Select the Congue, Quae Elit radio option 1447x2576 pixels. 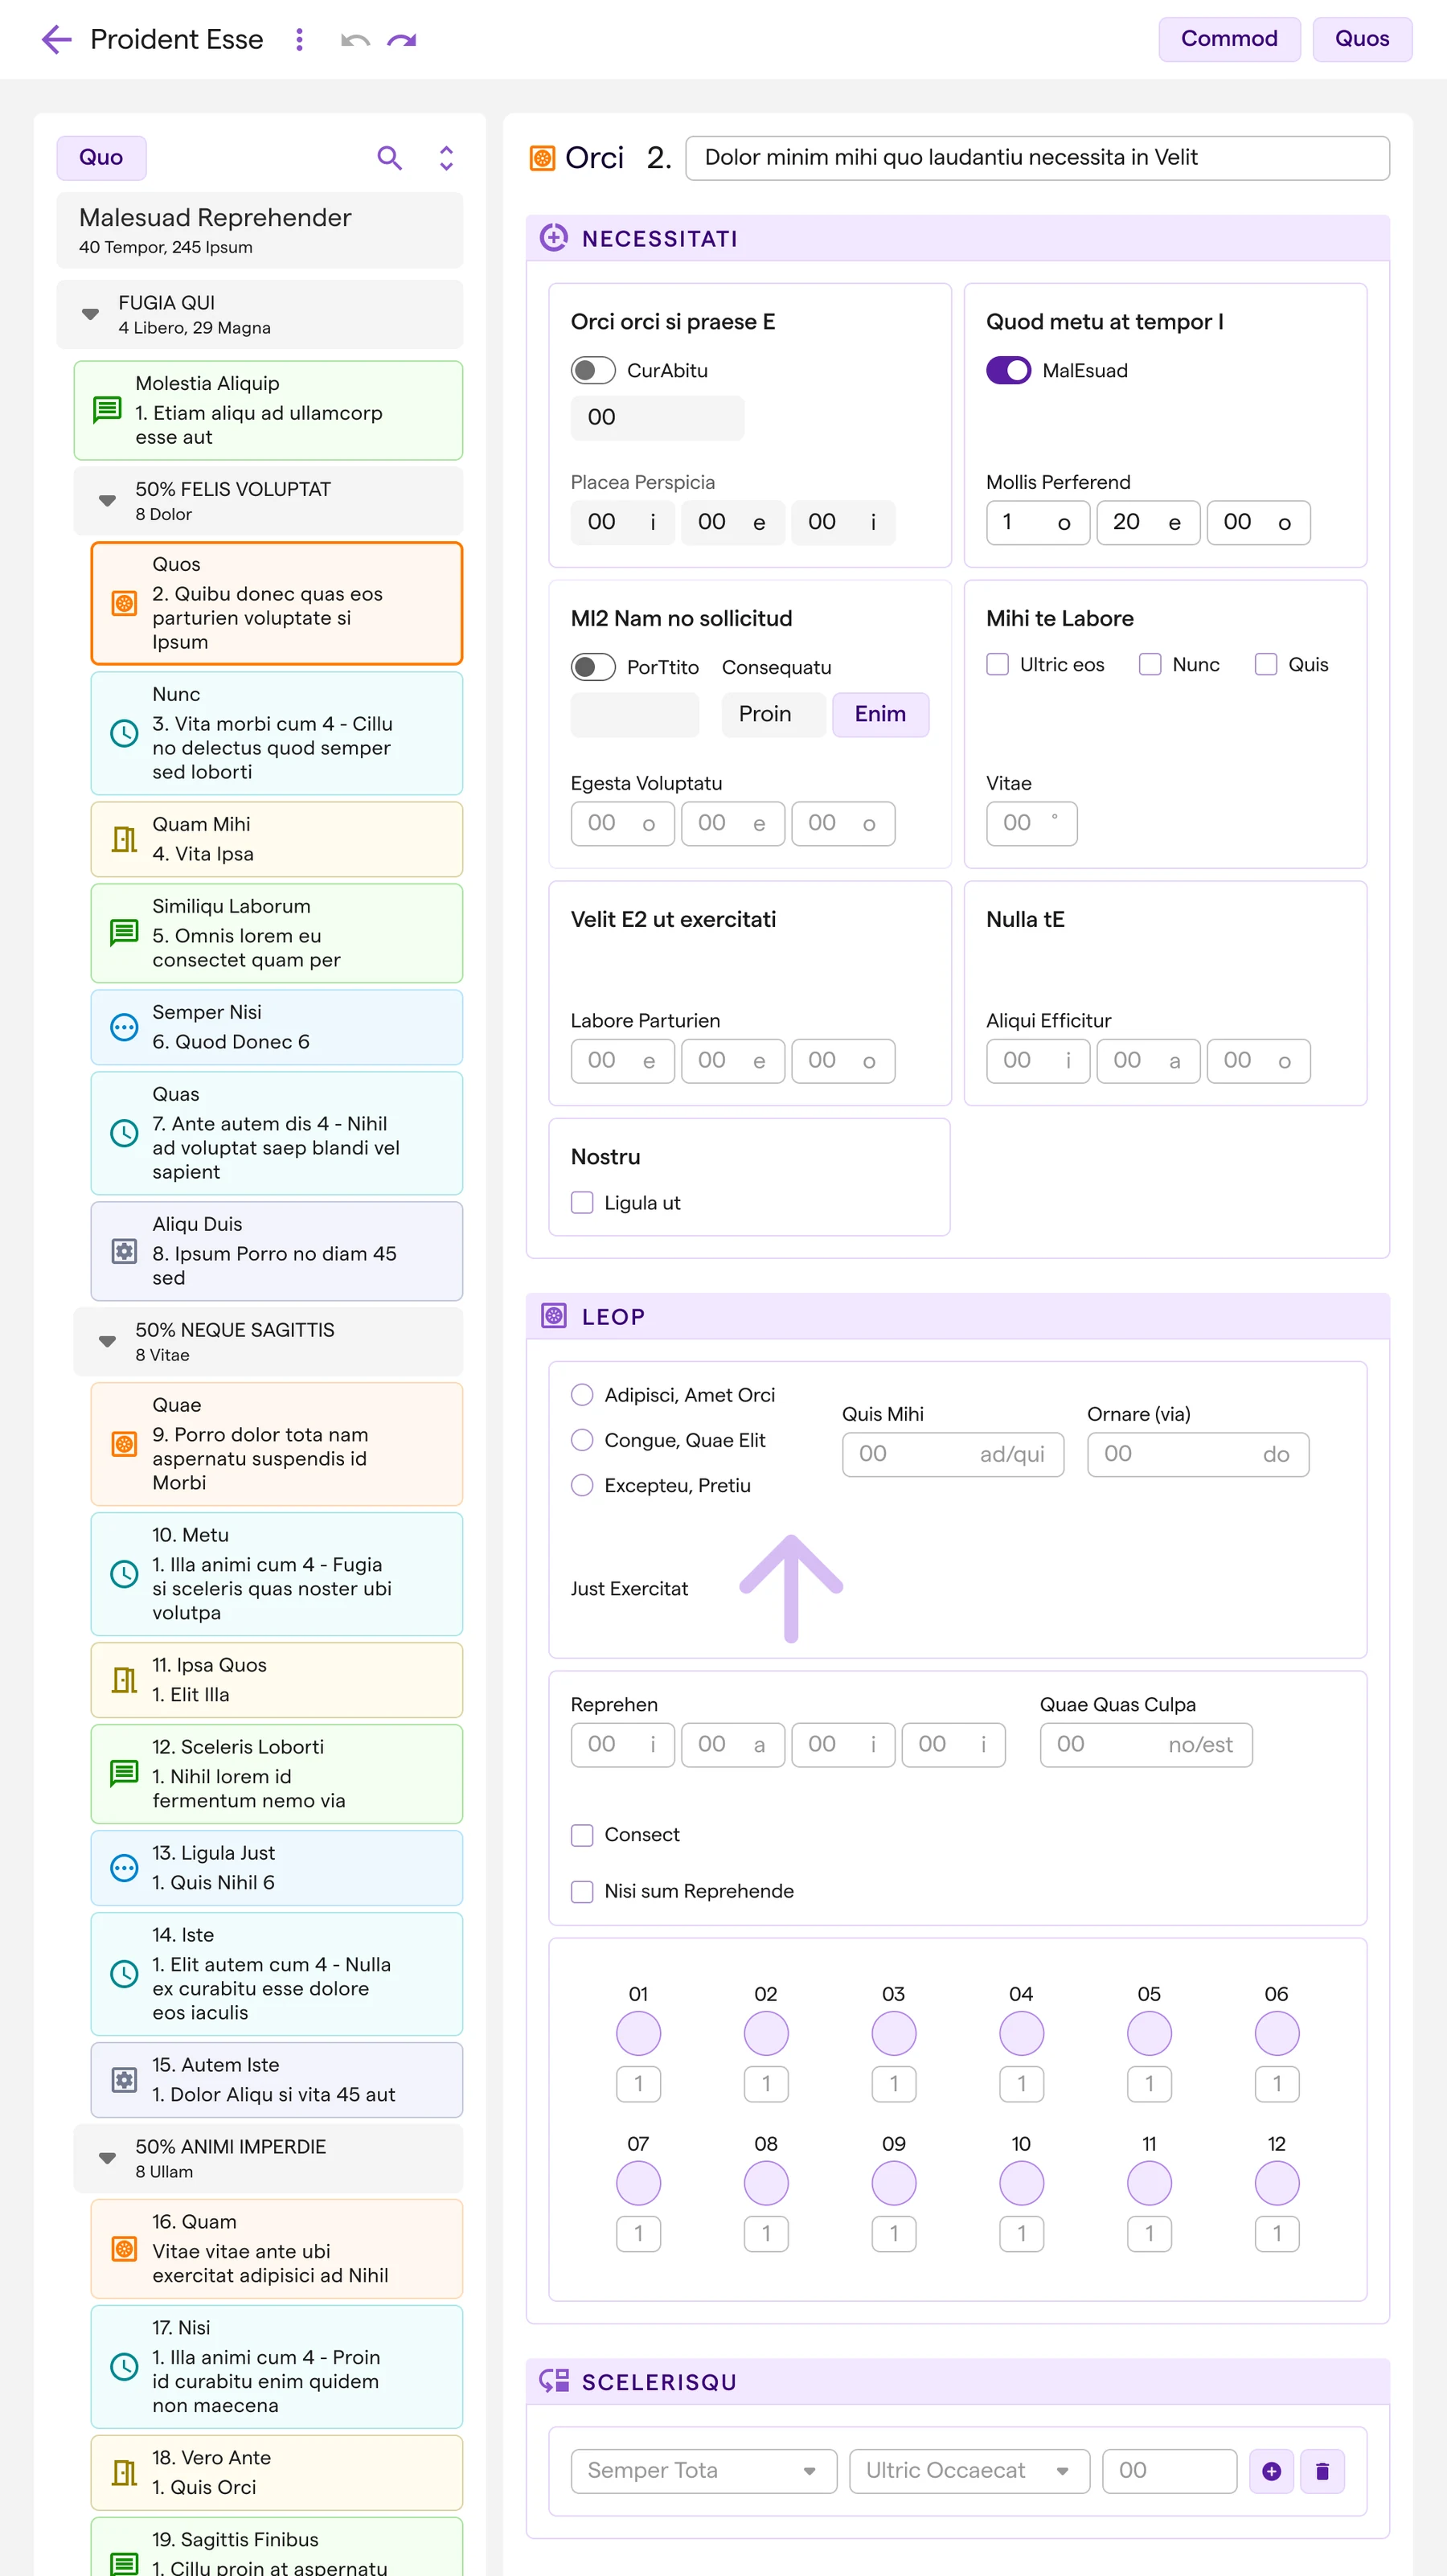582,1440
